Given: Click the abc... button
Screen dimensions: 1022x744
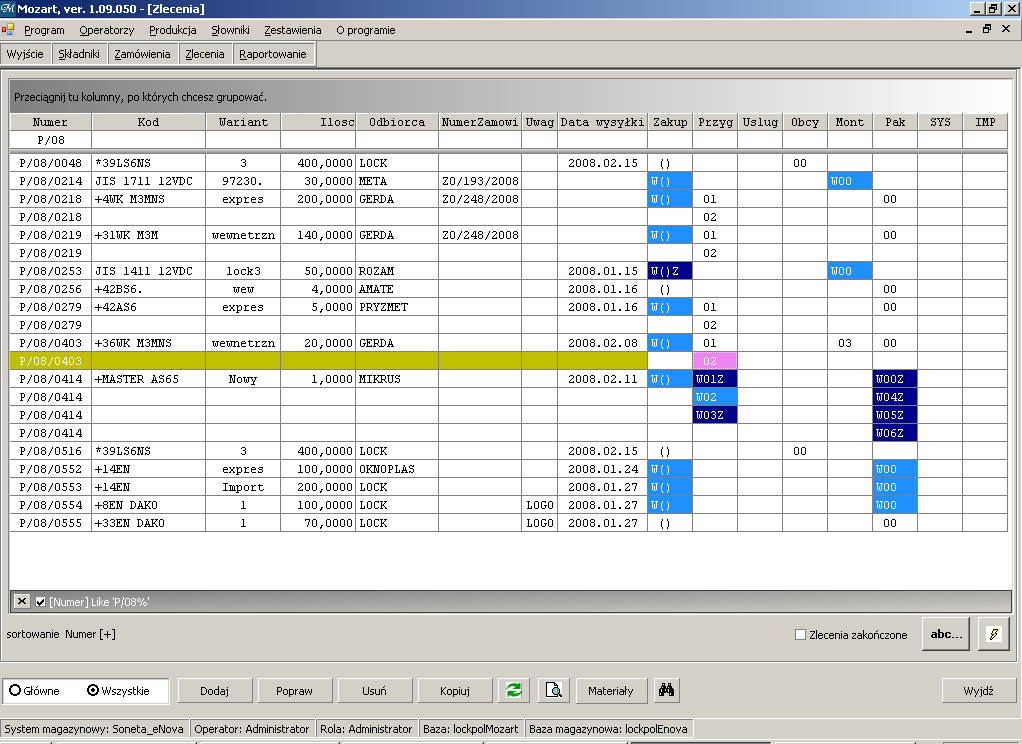Looking at the screenshot, I should [x=946, y=634].
